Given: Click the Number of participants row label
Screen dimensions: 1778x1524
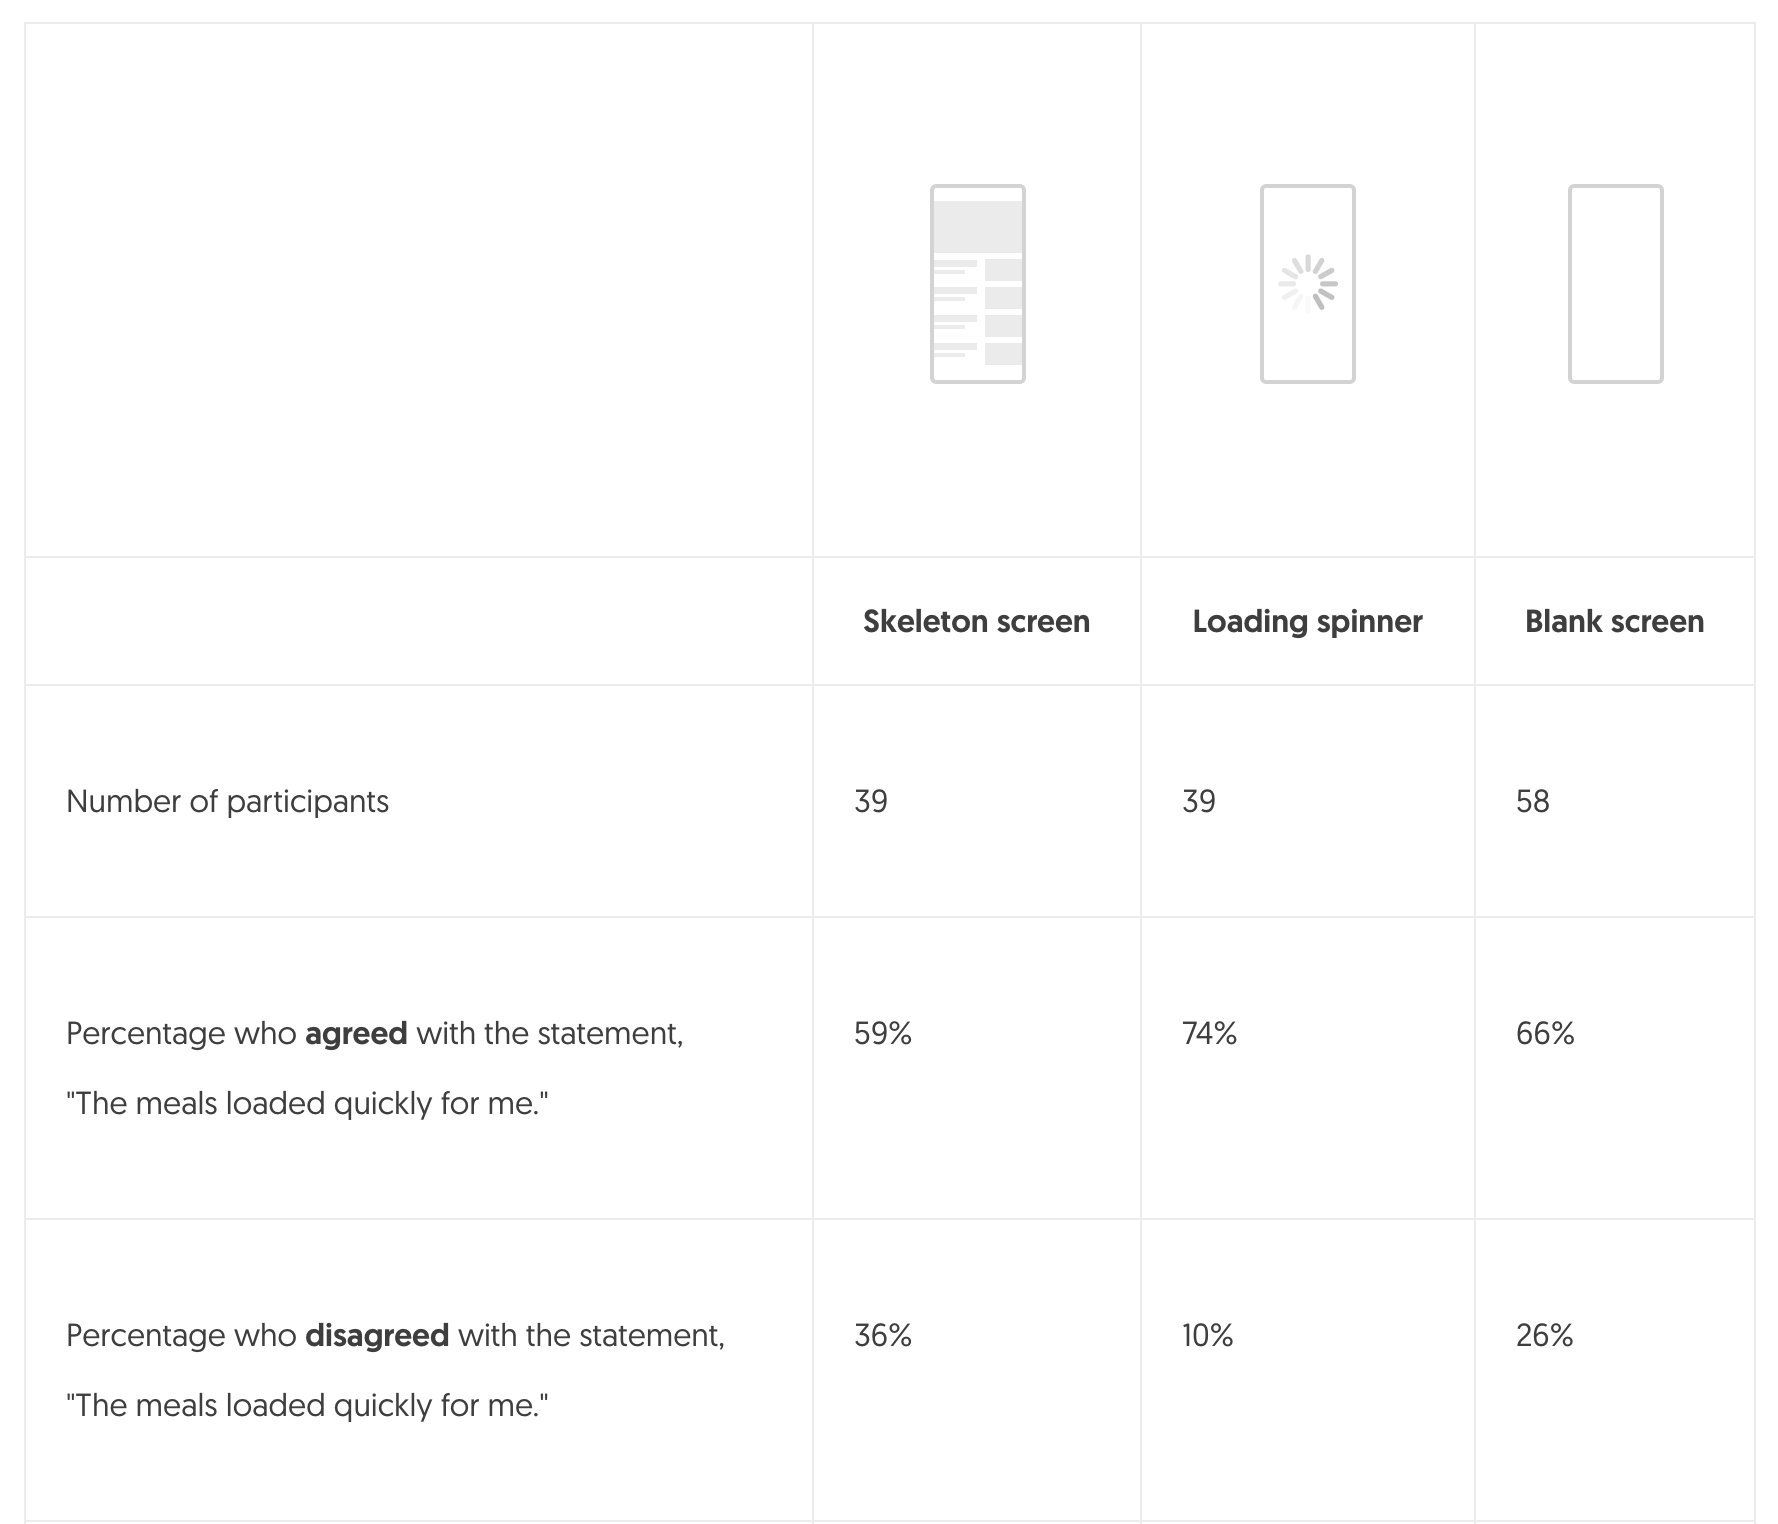Looking at the screenshot, I should (227, 801).
